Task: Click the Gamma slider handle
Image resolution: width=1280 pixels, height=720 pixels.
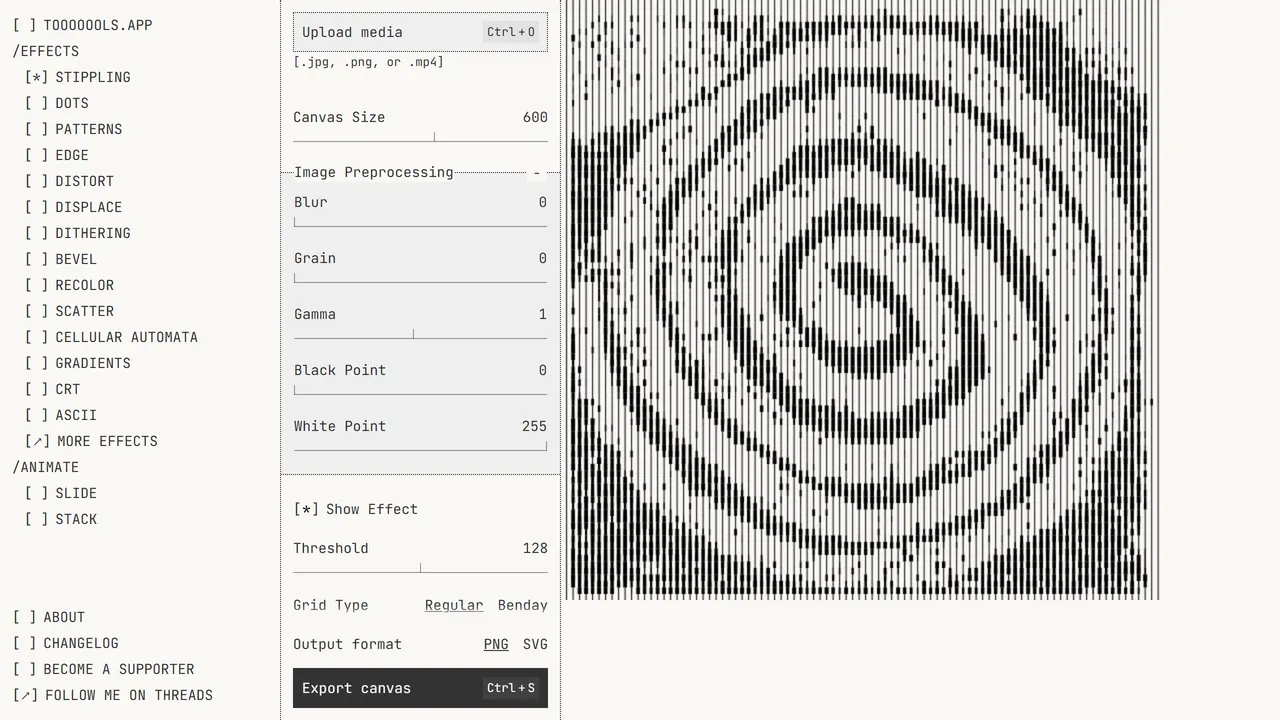Action: click(x=413, y=335)
